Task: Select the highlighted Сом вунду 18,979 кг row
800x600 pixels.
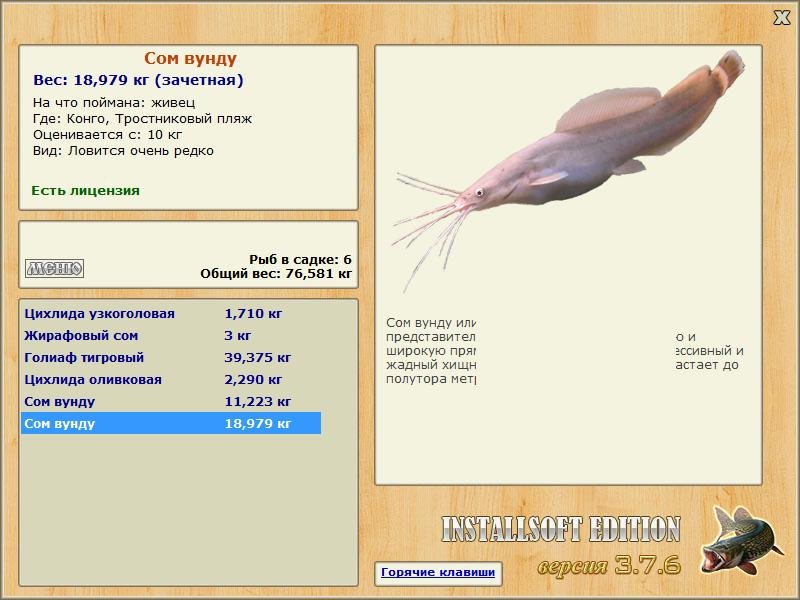Action: click(171, 423)
